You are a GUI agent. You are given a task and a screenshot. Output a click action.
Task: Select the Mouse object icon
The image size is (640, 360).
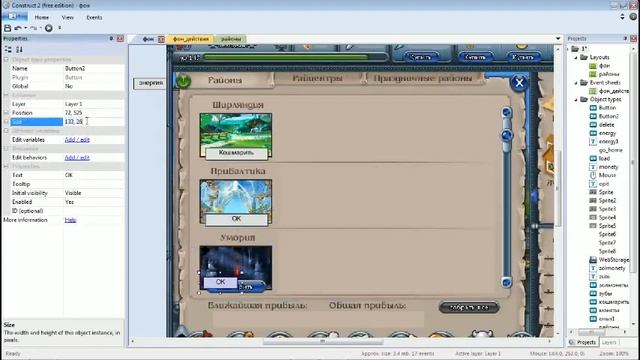(593, 175)
